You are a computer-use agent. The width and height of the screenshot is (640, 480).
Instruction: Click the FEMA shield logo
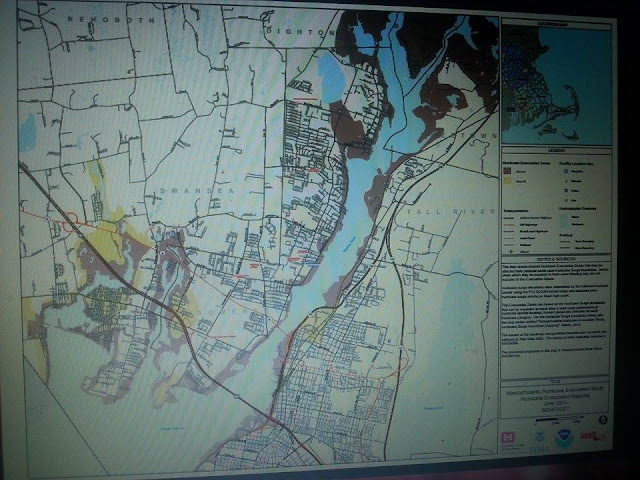(x=540, y=436)
